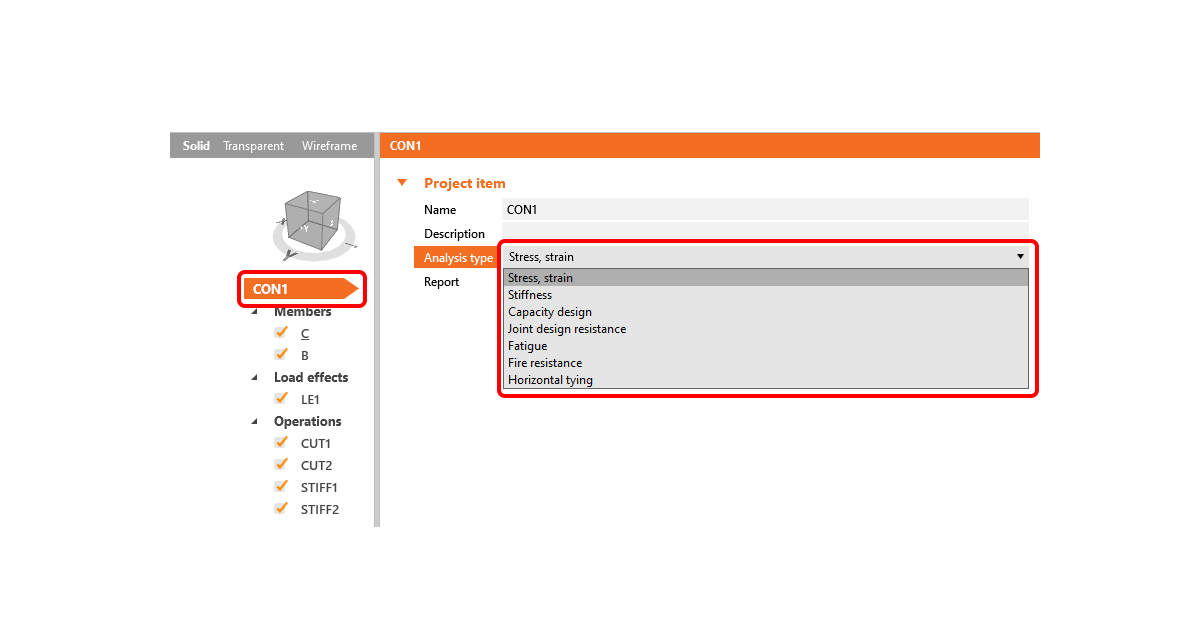The width and height of the screenshot is (1200, 630).
Task: Disable the STIFF2 operation checkbox
Action: (x=281, y=508)
